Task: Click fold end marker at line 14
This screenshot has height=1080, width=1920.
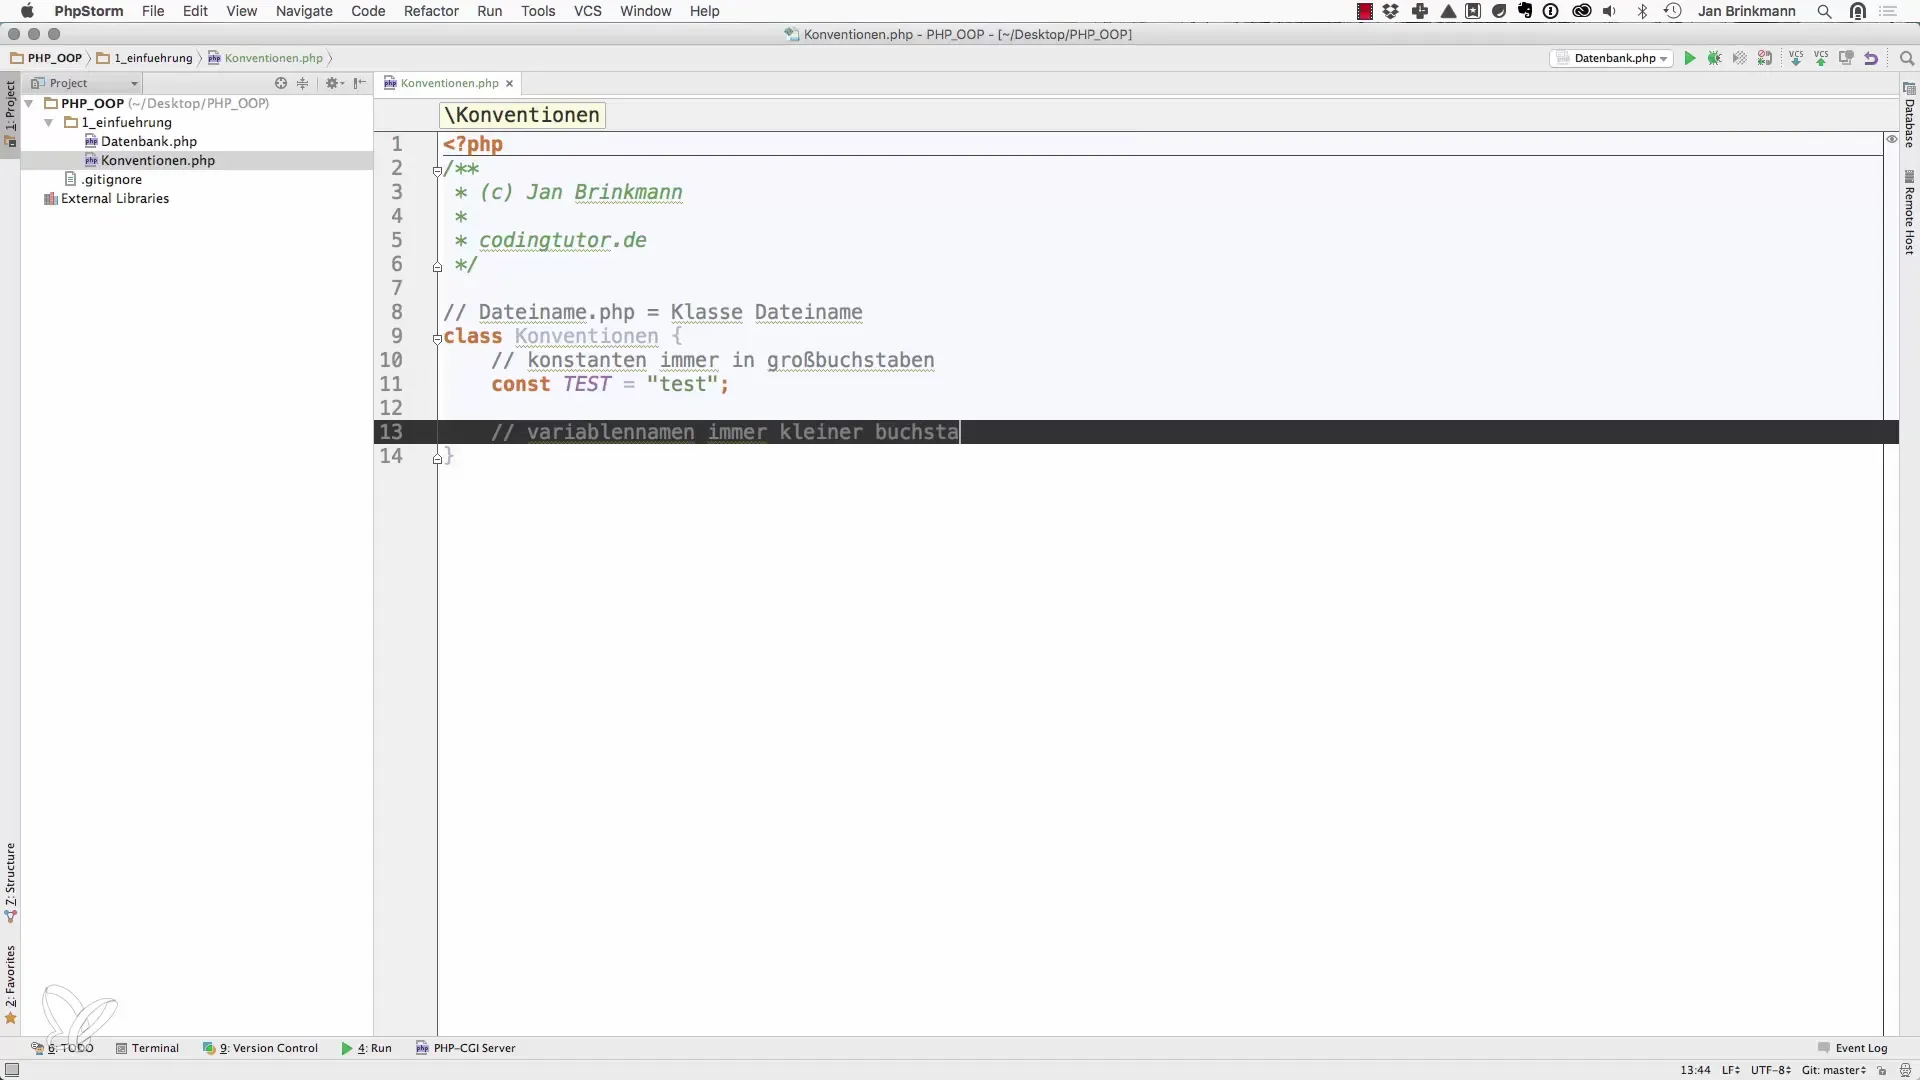Action: coord(437,459)
